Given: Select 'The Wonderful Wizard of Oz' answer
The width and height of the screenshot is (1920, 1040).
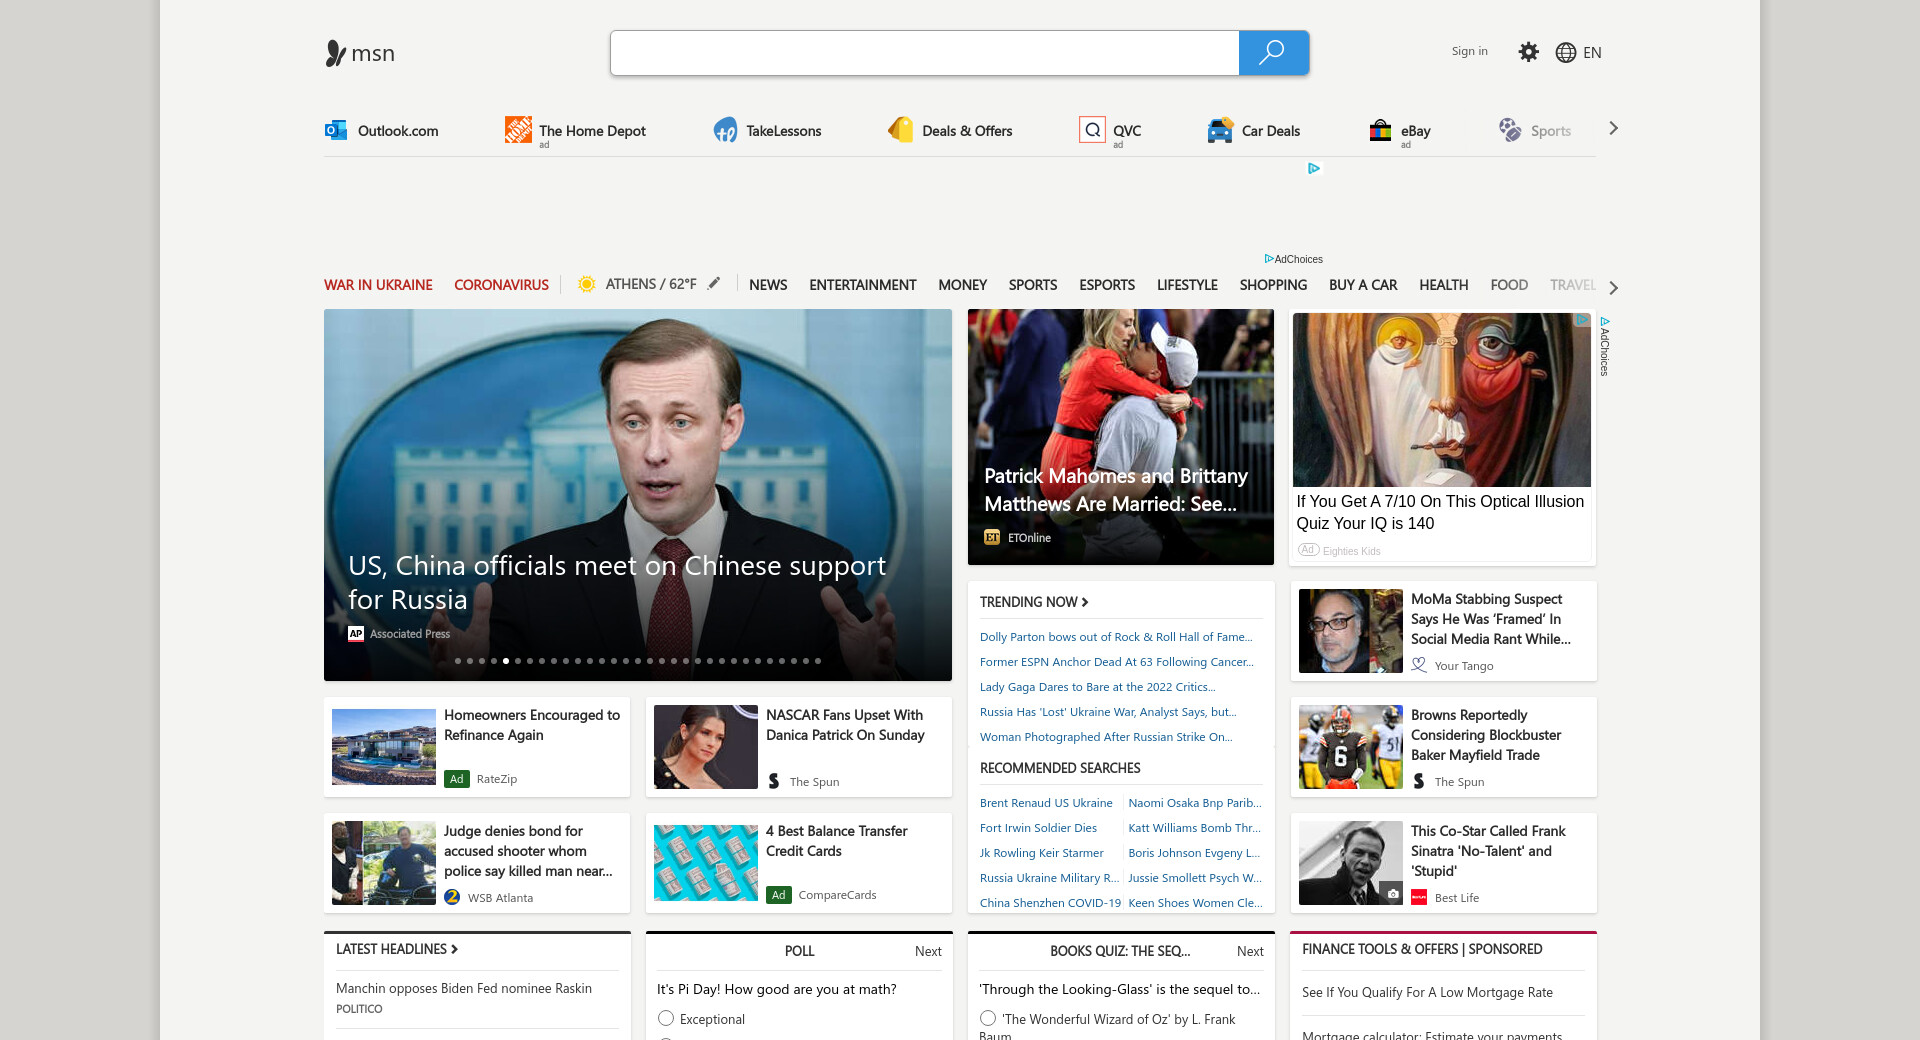Looking at the screenshot, I should click(x=988, y=1018).
